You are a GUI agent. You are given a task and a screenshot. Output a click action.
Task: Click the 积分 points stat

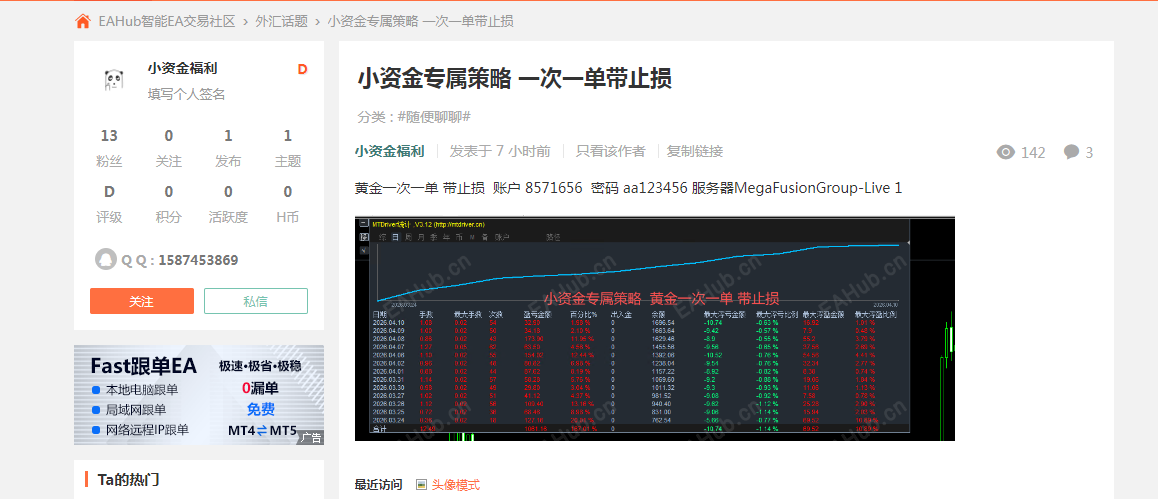[168, 204]
